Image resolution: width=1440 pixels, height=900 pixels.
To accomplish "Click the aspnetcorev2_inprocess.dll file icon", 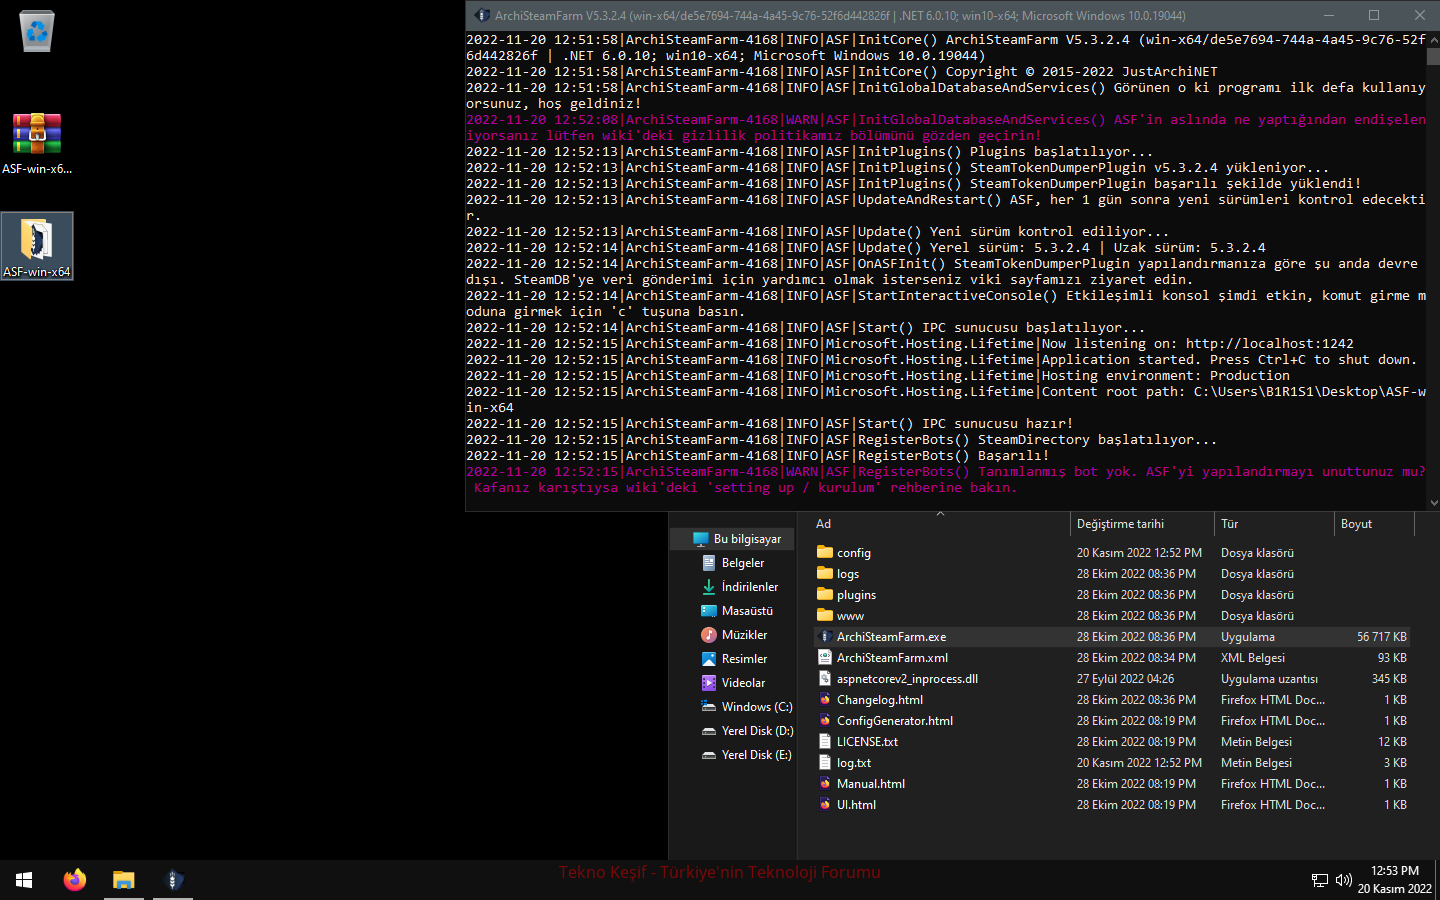I will coord(825,678).
